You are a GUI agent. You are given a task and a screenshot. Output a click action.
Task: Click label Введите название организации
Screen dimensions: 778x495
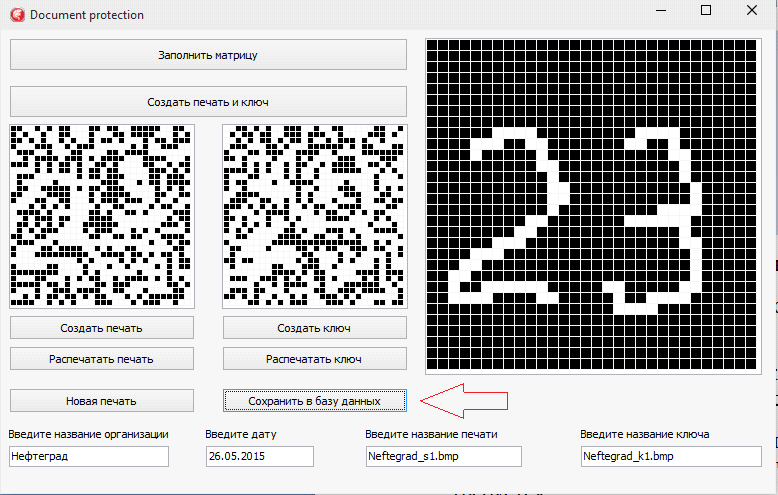click(x=88, y=434)
